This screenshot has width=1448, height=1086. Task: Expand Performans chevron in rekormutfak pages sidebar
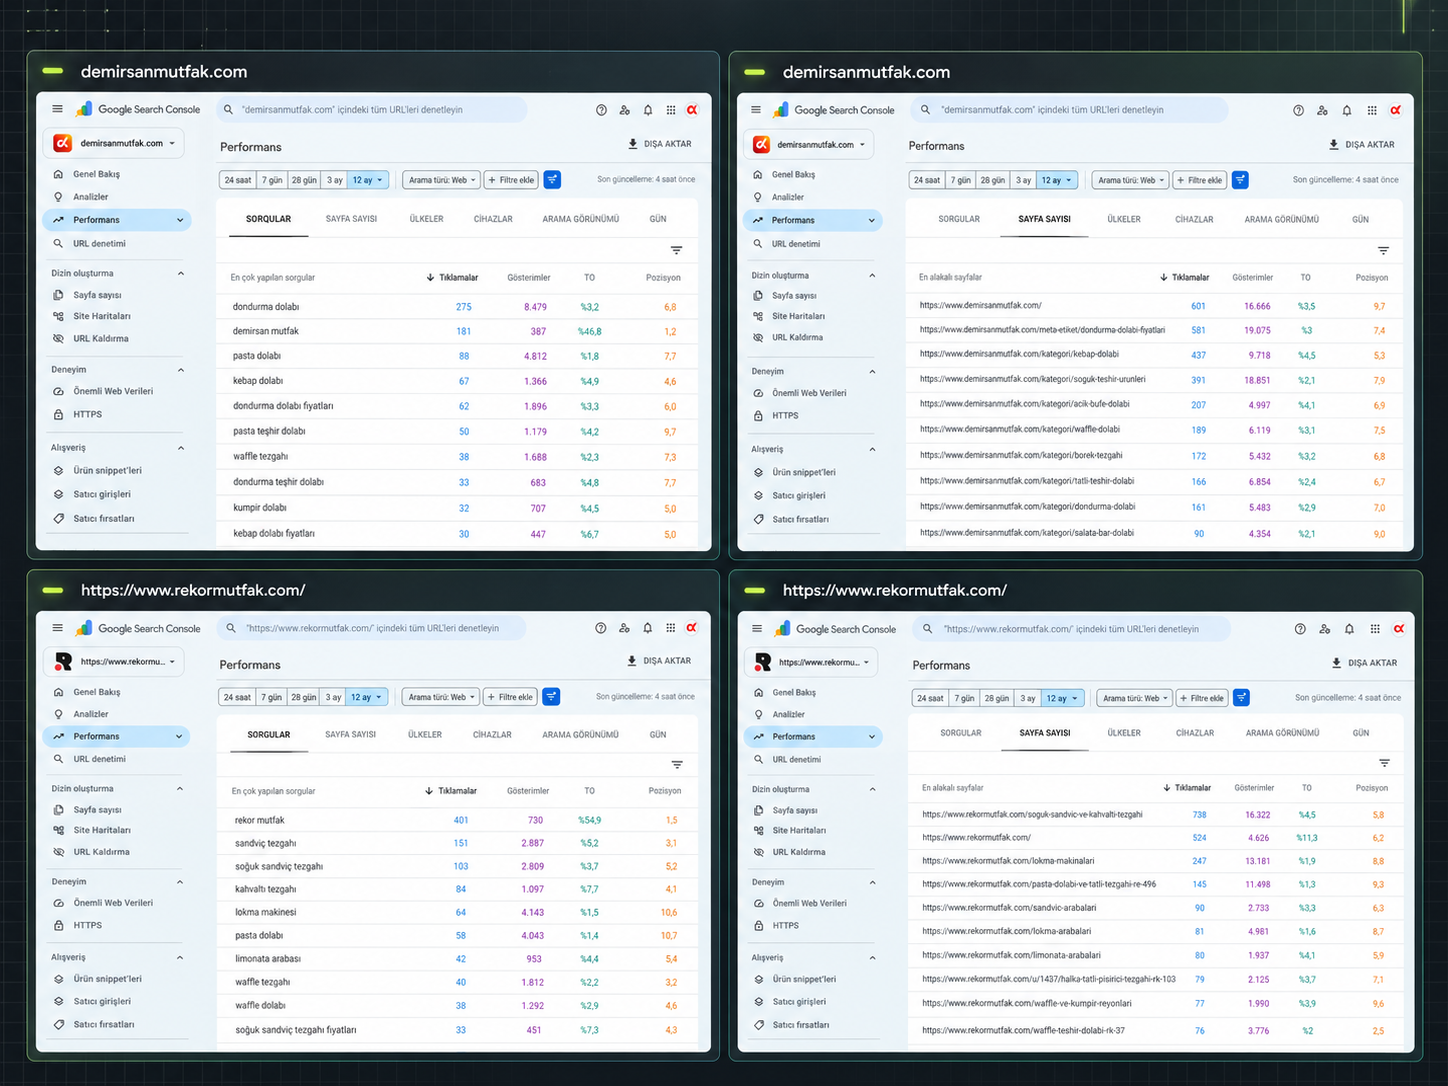pos(872,736)
